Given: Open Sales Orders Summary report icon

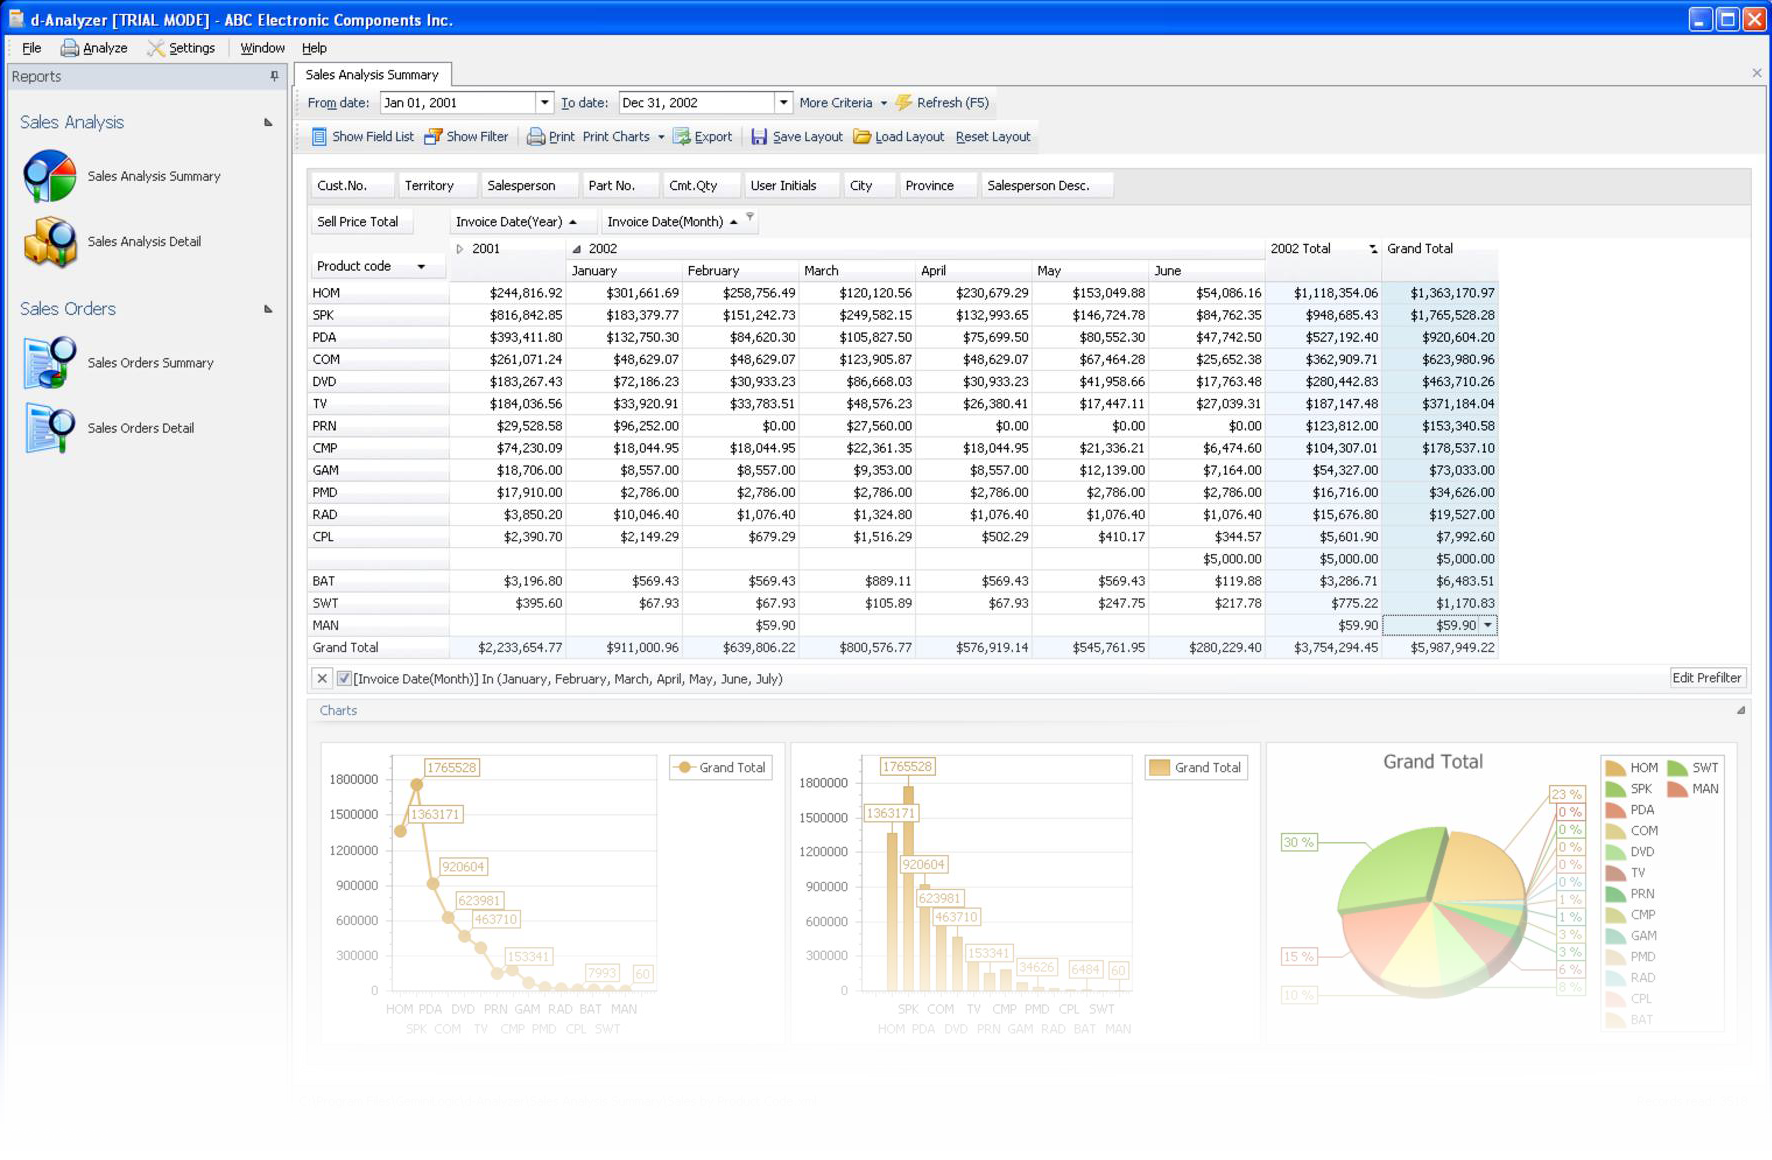Looking at the screenshot, I should (x=50, y=363).
